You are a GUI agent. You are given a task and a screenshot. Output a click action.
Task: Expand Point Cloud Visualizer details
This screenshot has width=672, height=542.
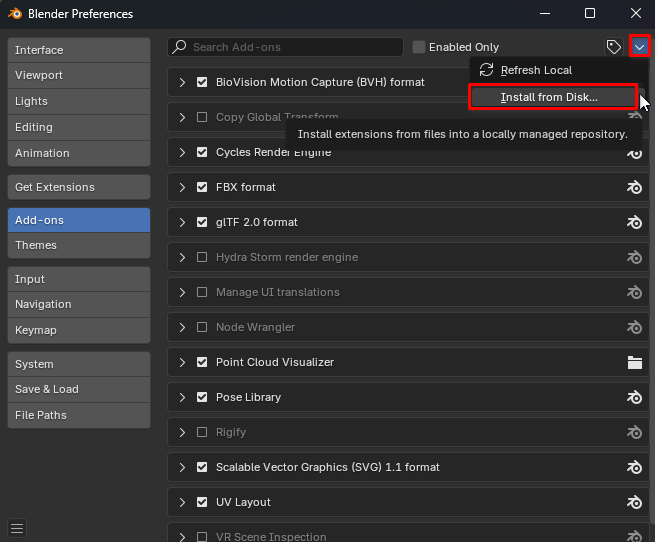point(182,362)
